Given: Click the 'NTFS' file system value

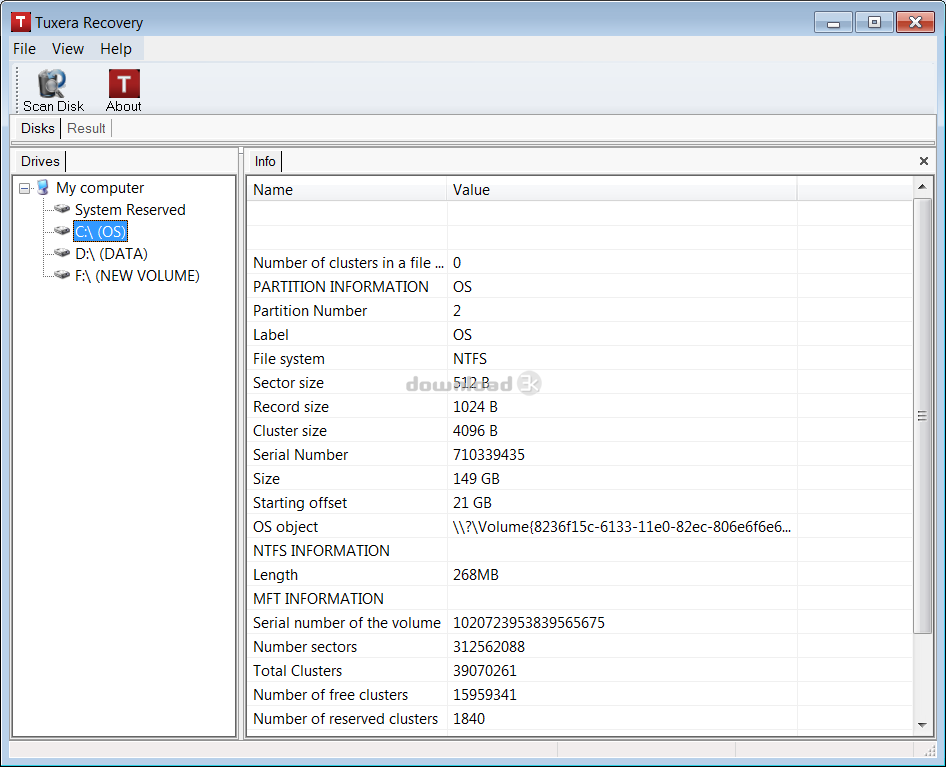Looking at the screenshot, I should click(470, 359).
